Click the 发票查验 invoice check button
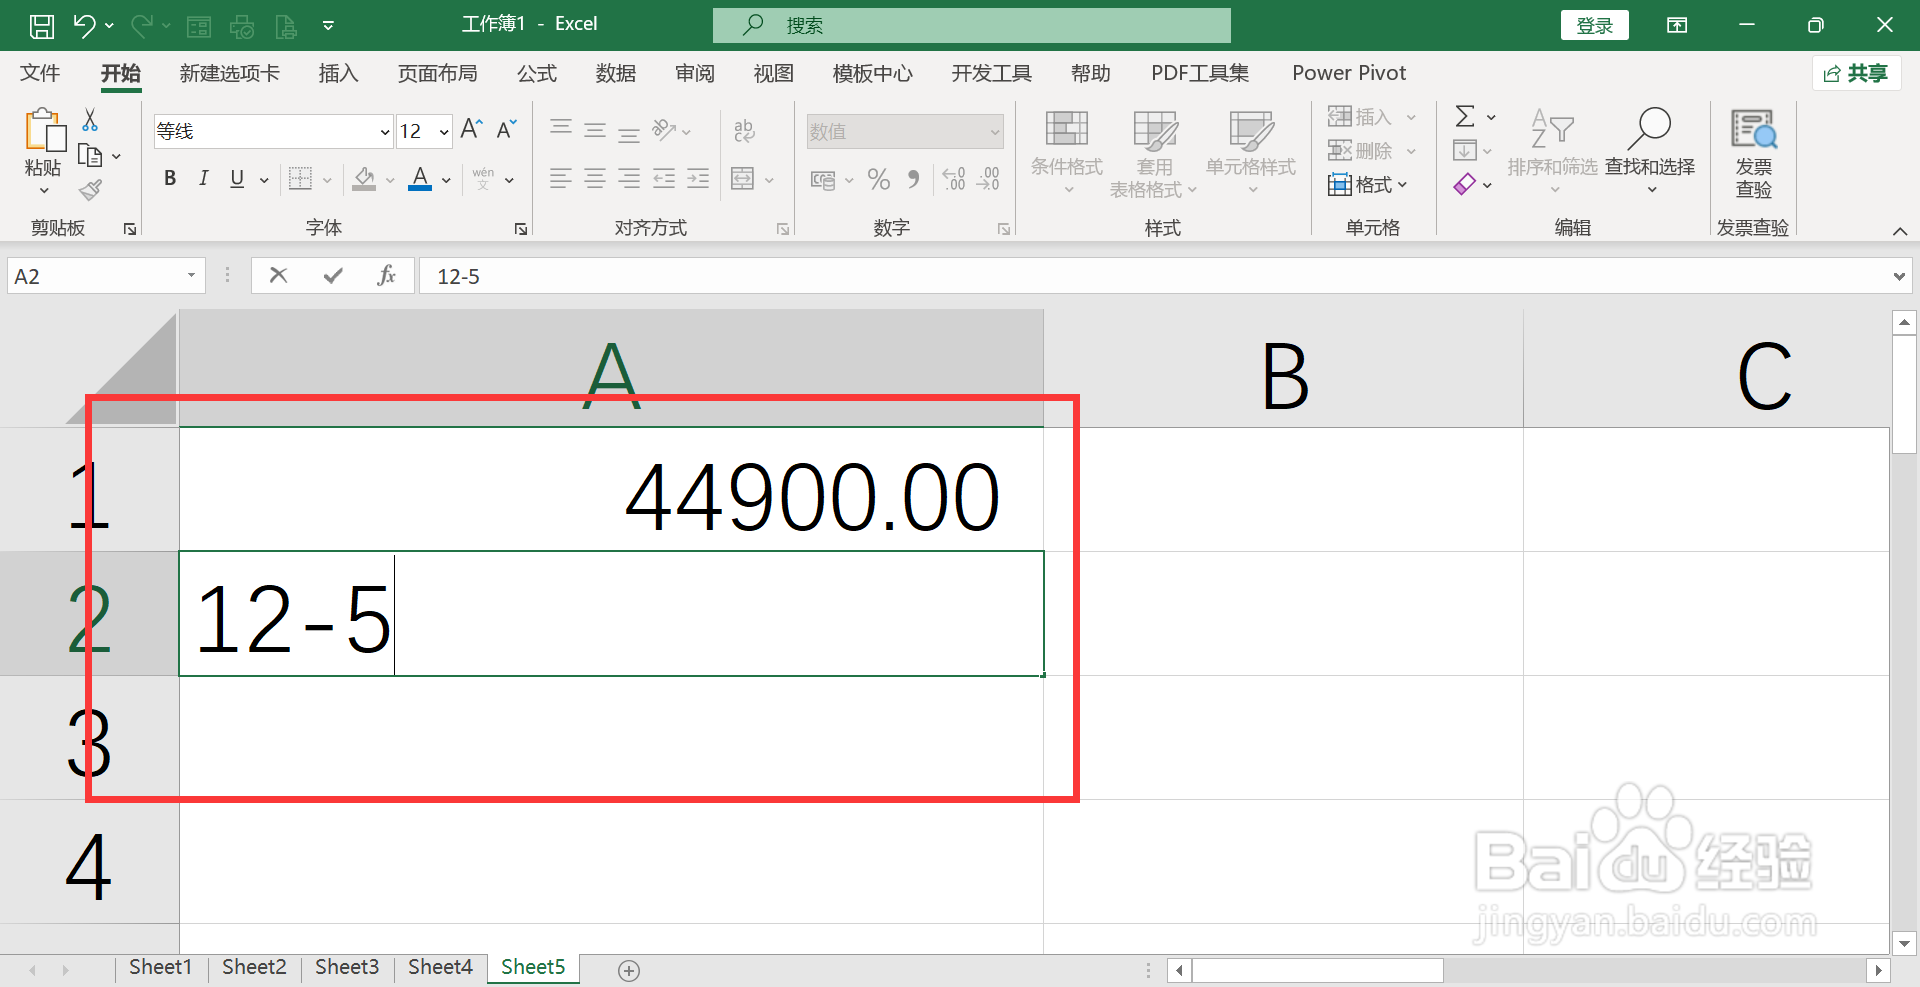This screenshot has width=1920, height=987. (1753, 154)
